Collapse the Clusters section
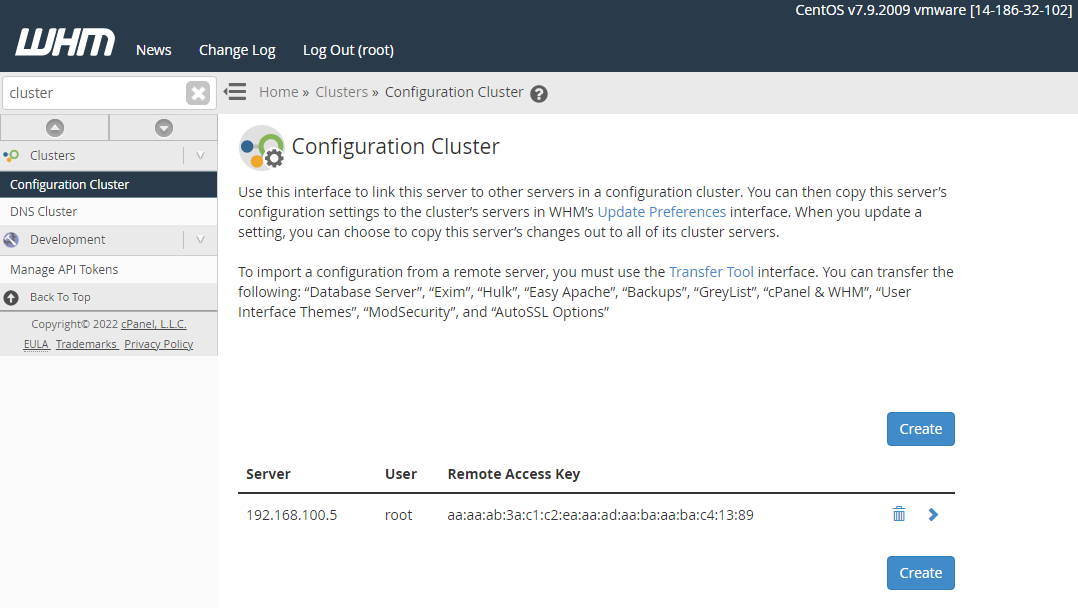This screenshot has width=1078, height=608. [x=200, y=156]
